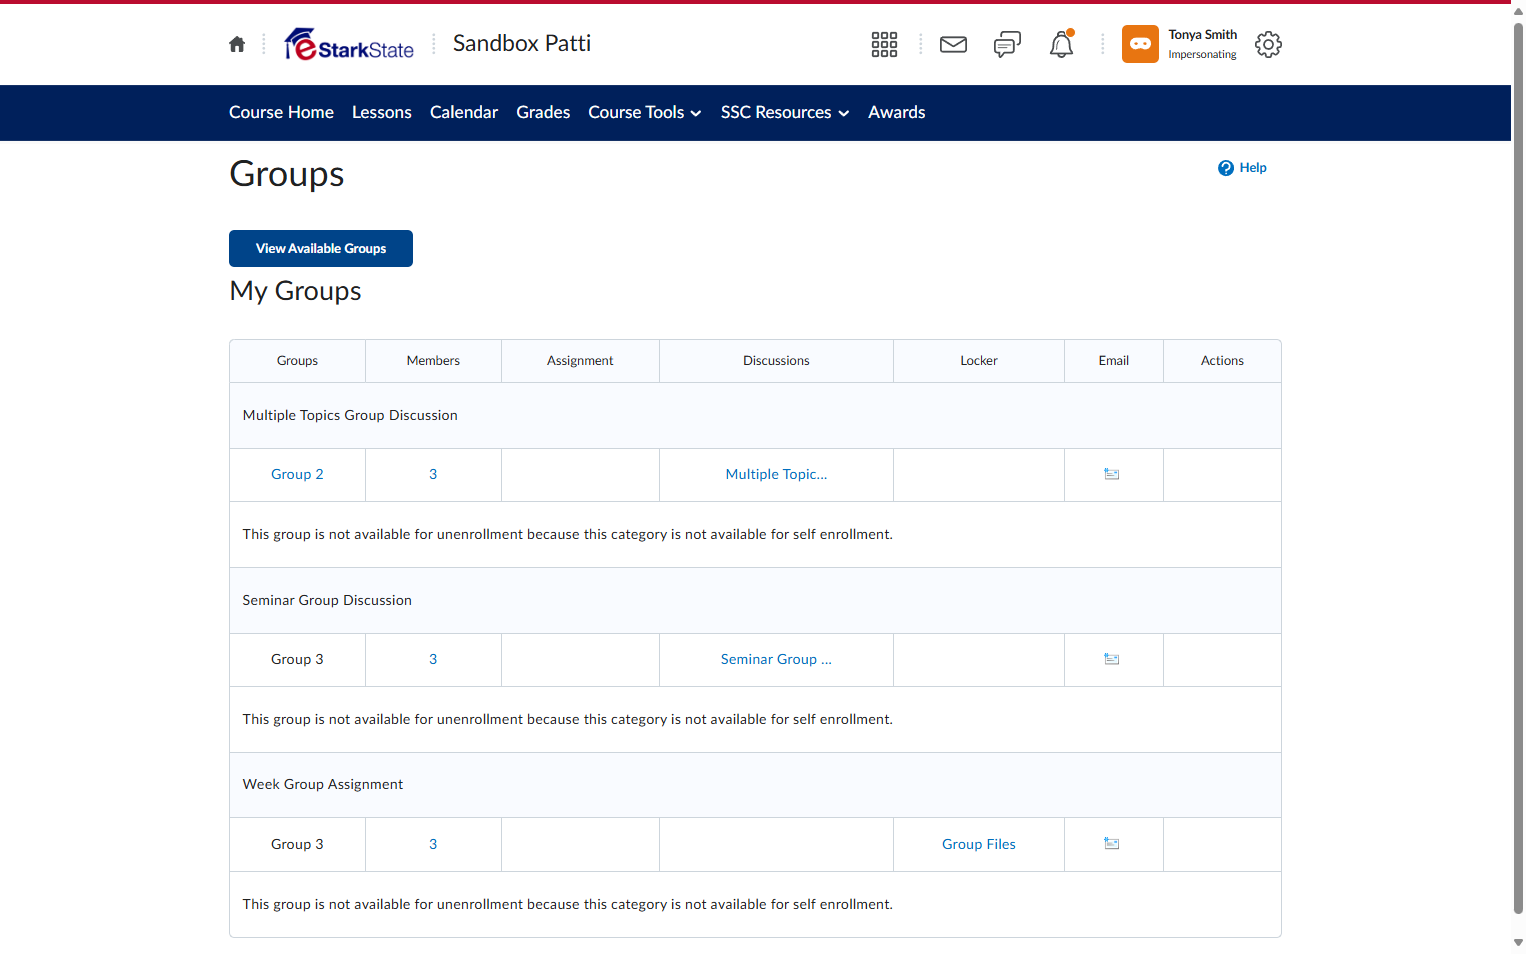Open the Group Files locker link
Screen dimensions: 1526x954
pyautogui.click(x=979, y=844)
